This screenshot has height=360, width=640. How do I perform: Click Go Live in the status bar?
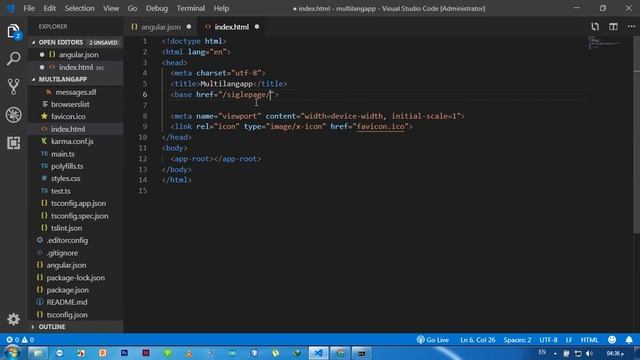pos(433,340)
